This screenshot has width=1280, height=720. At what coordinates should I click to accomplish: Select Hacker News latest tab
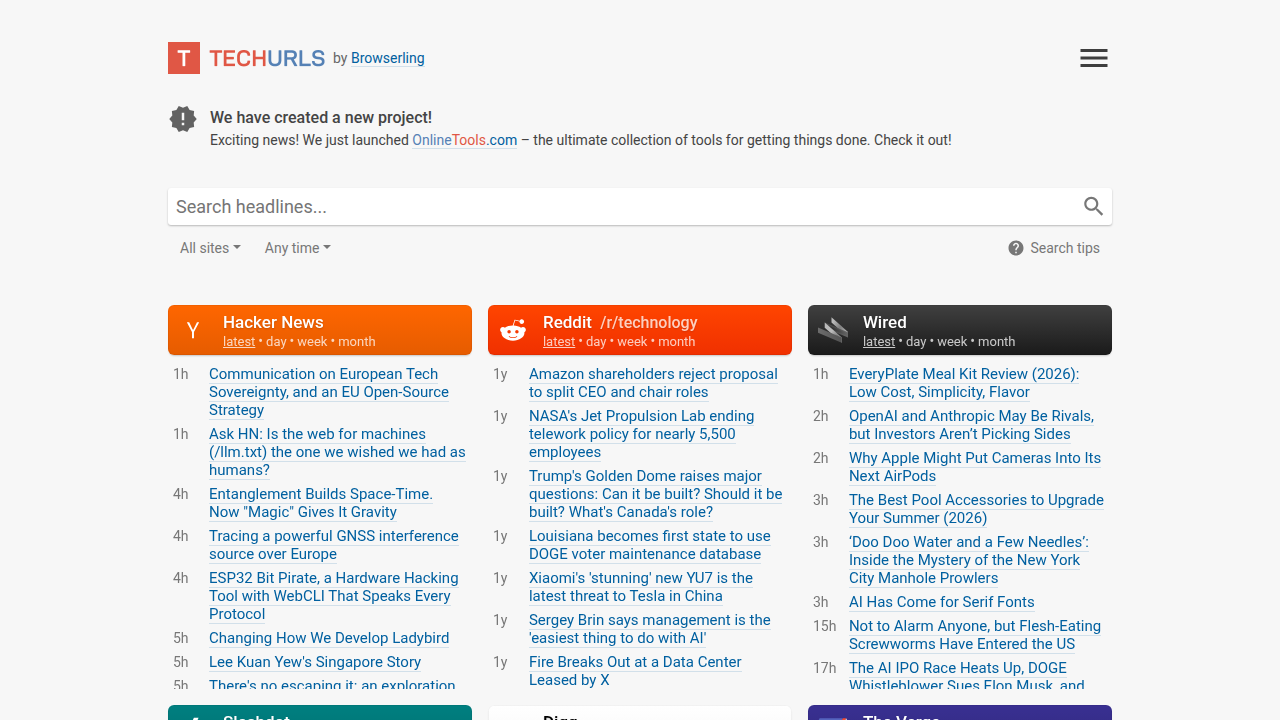pos(239,341)
